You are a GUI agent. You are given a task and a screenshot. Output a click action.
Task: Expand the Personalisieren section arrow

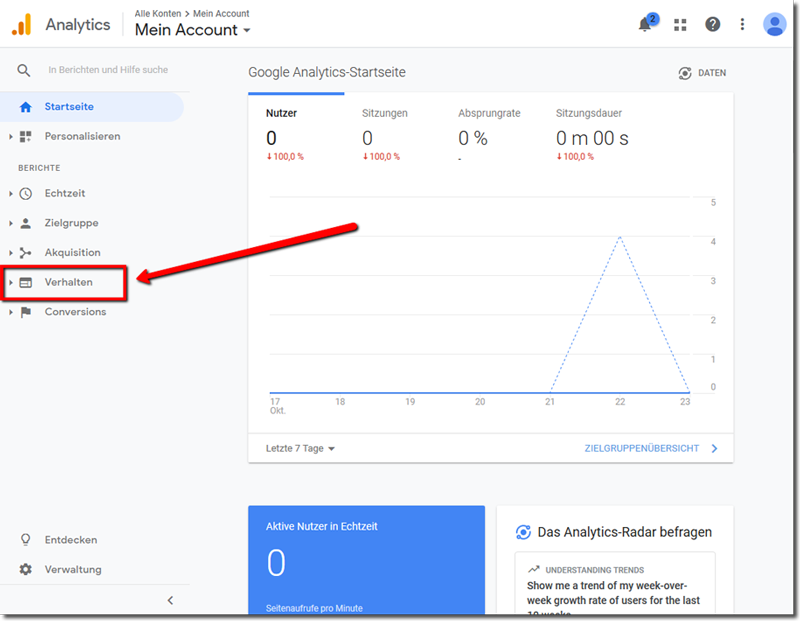(10, 136)
